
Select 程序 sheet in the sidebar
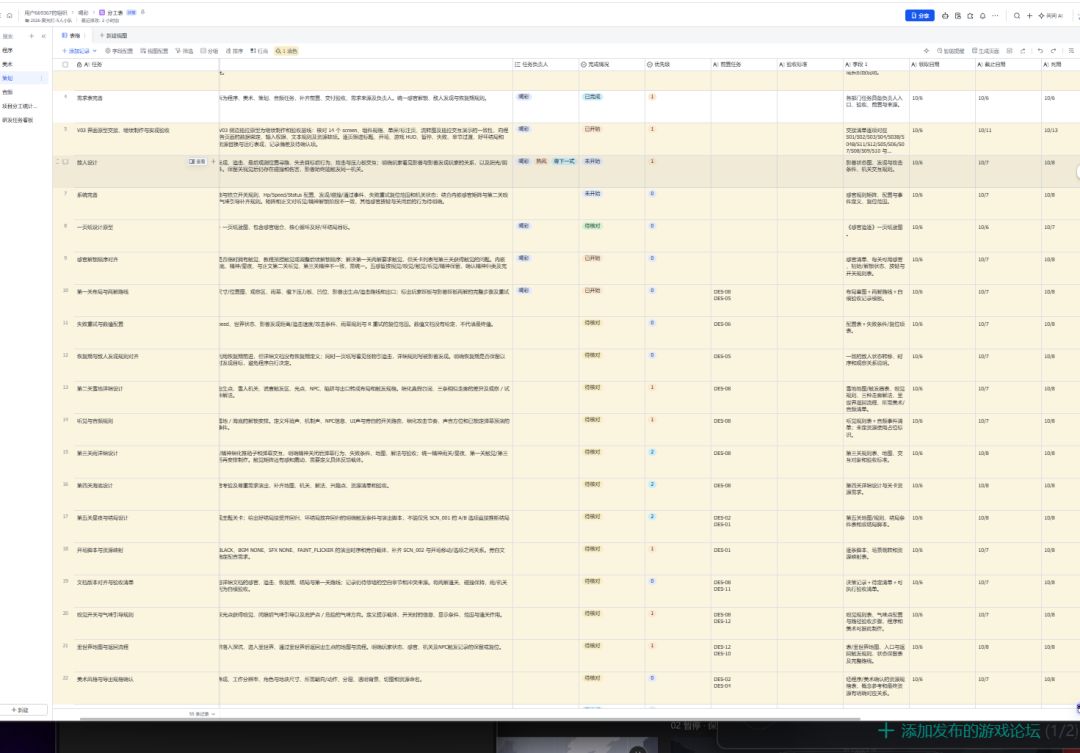coord(8,50)
